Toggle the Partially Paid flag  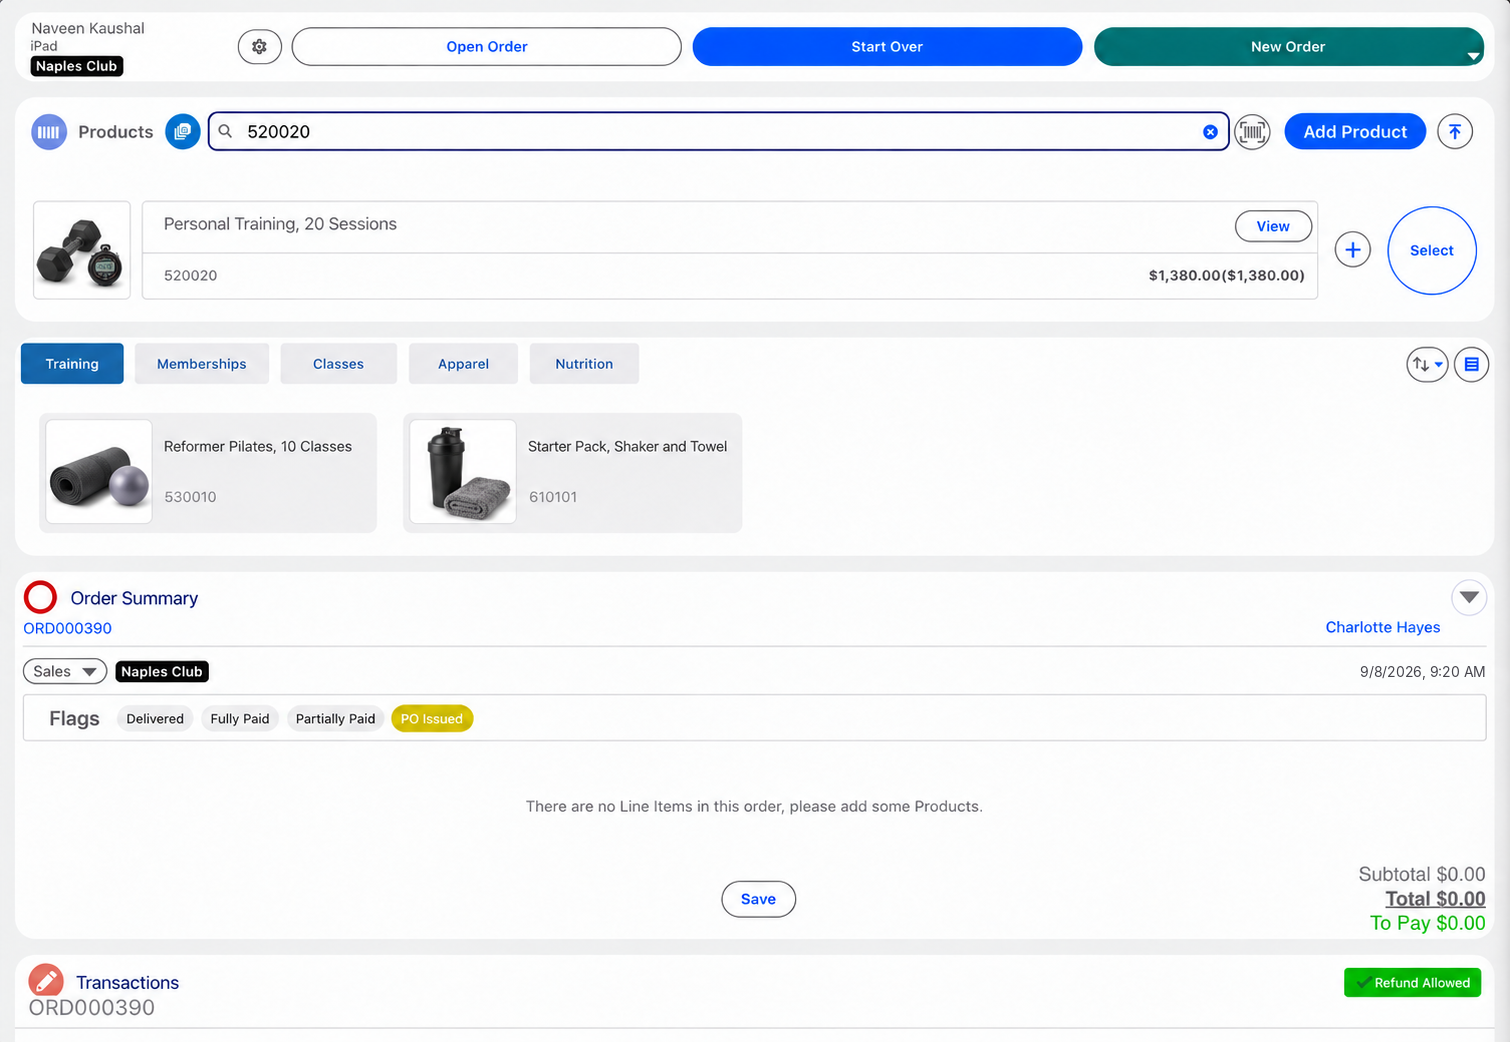click(335, 719)
